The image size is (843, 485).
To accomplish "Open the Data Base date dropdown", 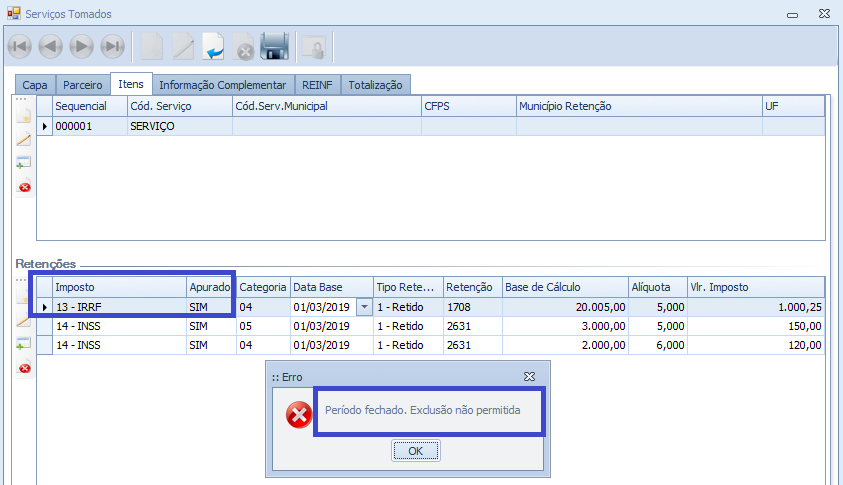I will click(x=364, y=307).
